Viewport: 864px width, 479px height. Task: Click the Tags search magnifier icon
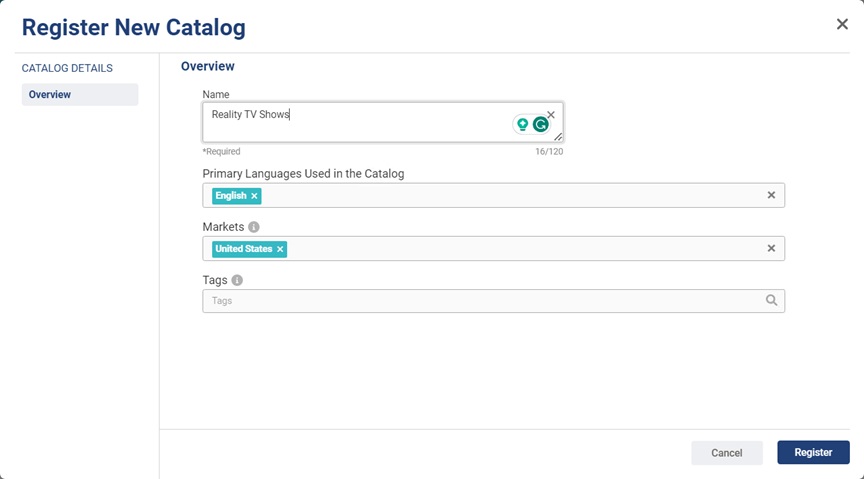click(x=771, y=300)
